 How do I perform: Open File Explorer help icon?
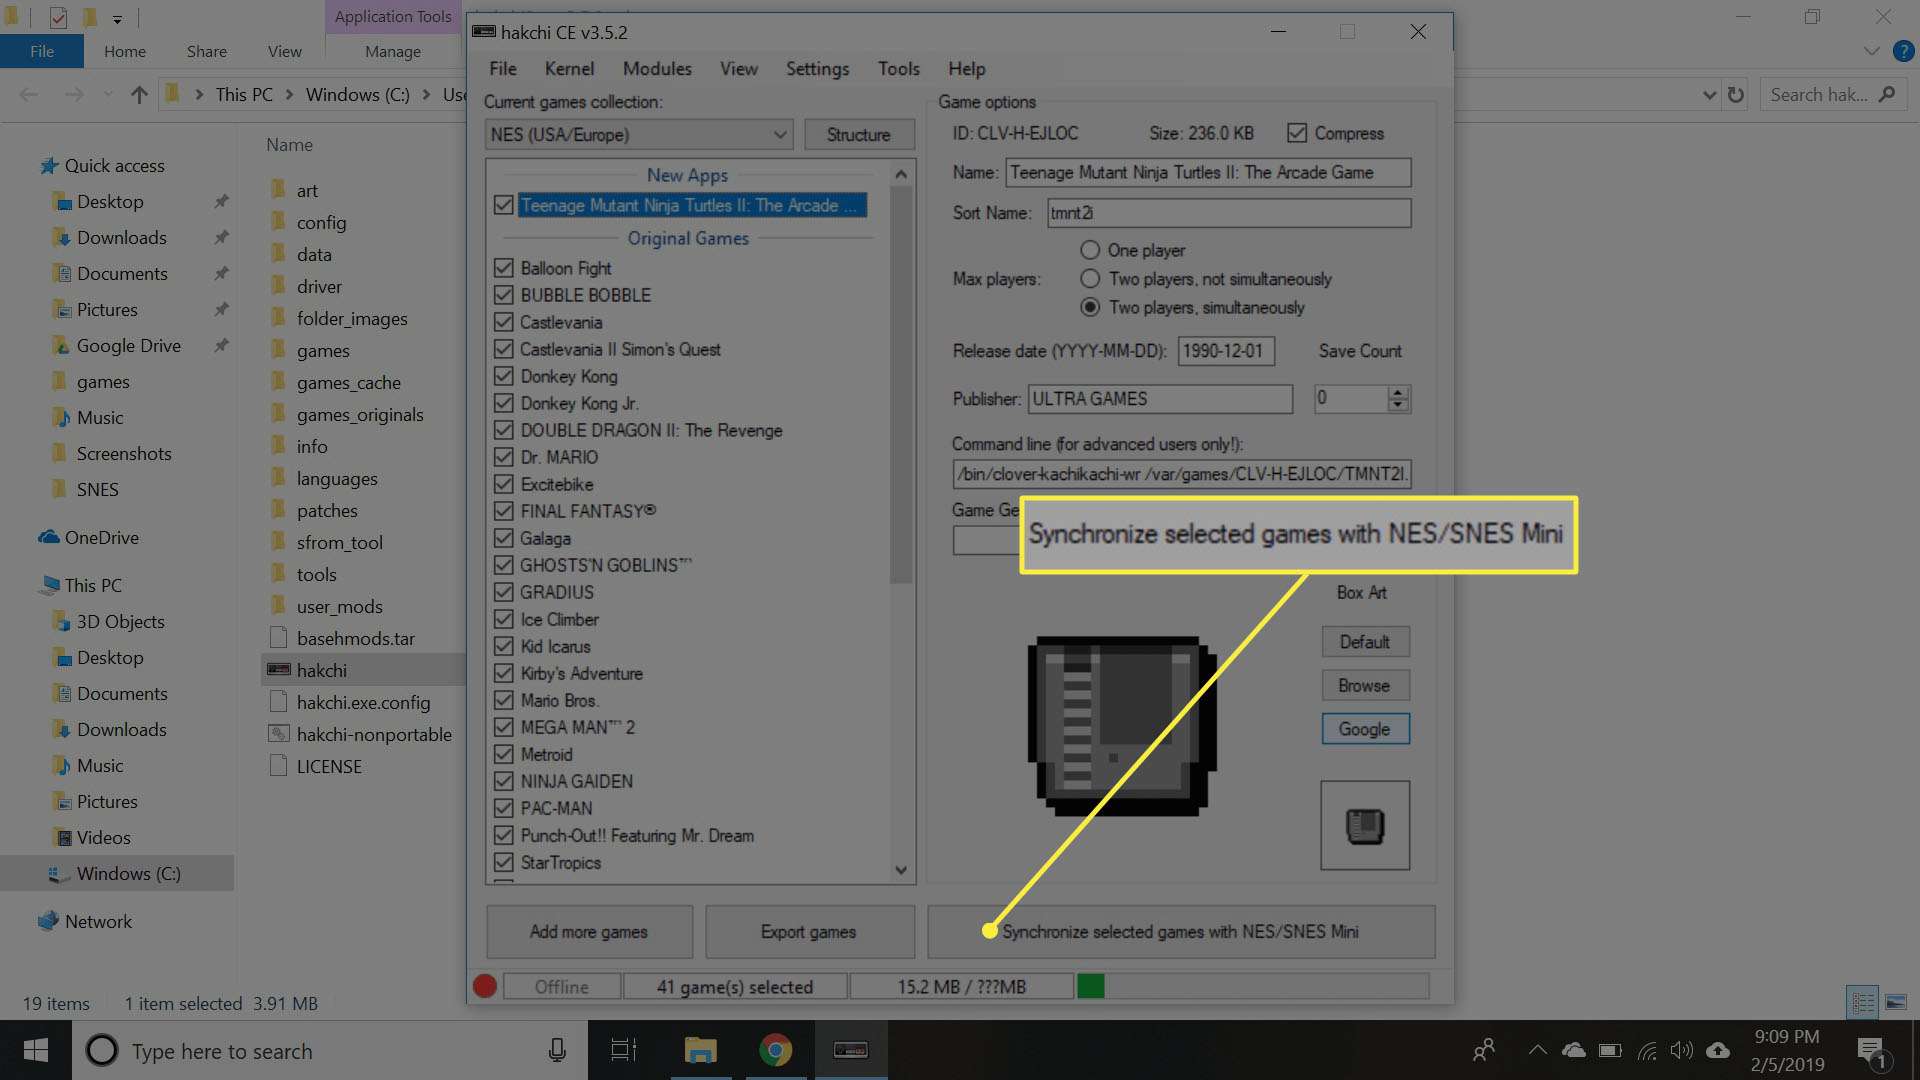click(x=1903, y=51)
